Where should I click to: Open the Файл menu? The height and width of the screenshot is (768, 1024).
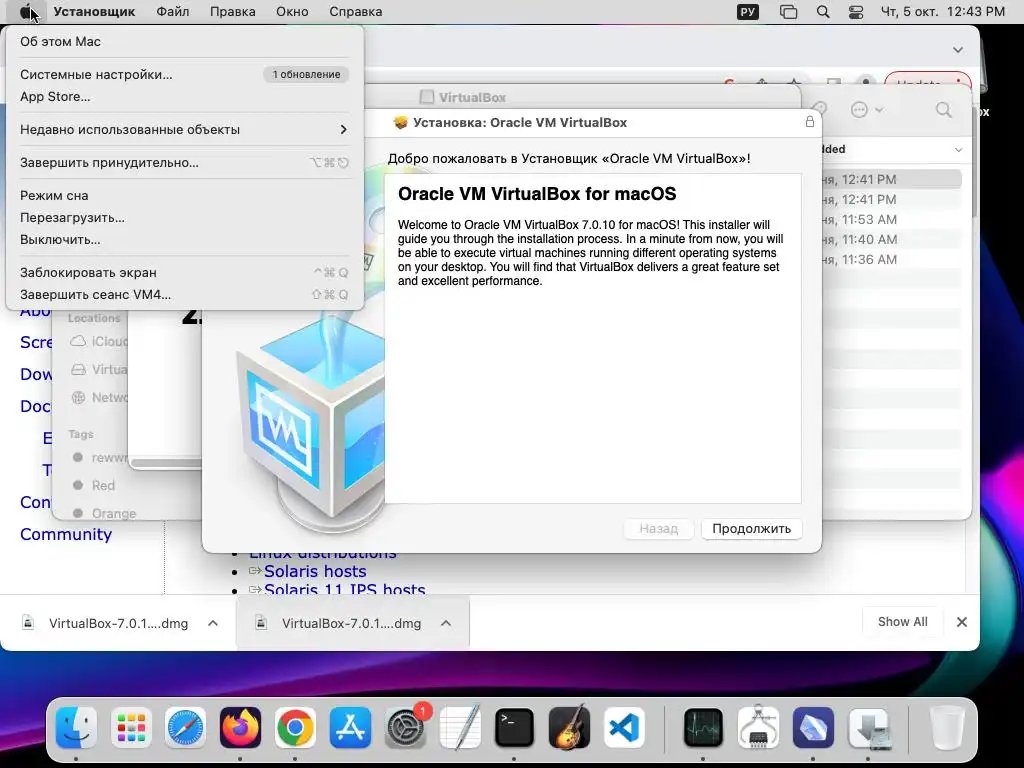pyautogui.click(x=173, y=12)
